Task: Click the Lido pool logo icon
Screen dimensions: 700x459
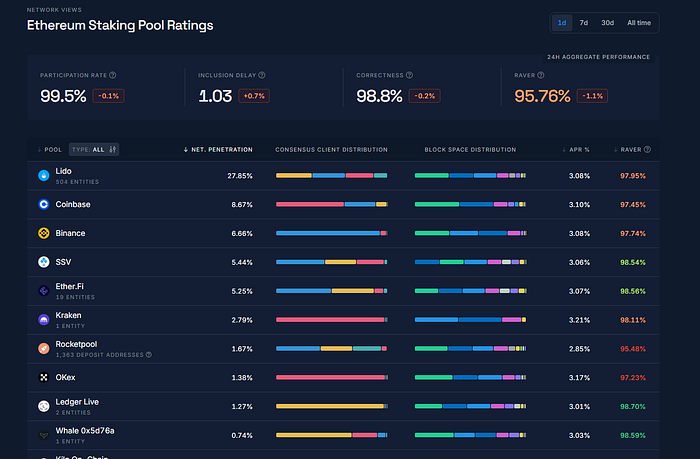Action: pyautogui.click(x=43, y=176)
